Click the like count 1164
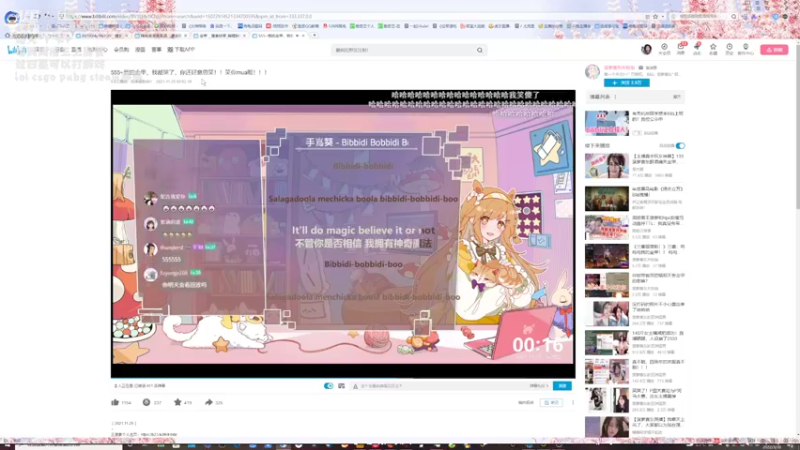The height and width of the screenshot is (450, 800). (126, 403)
